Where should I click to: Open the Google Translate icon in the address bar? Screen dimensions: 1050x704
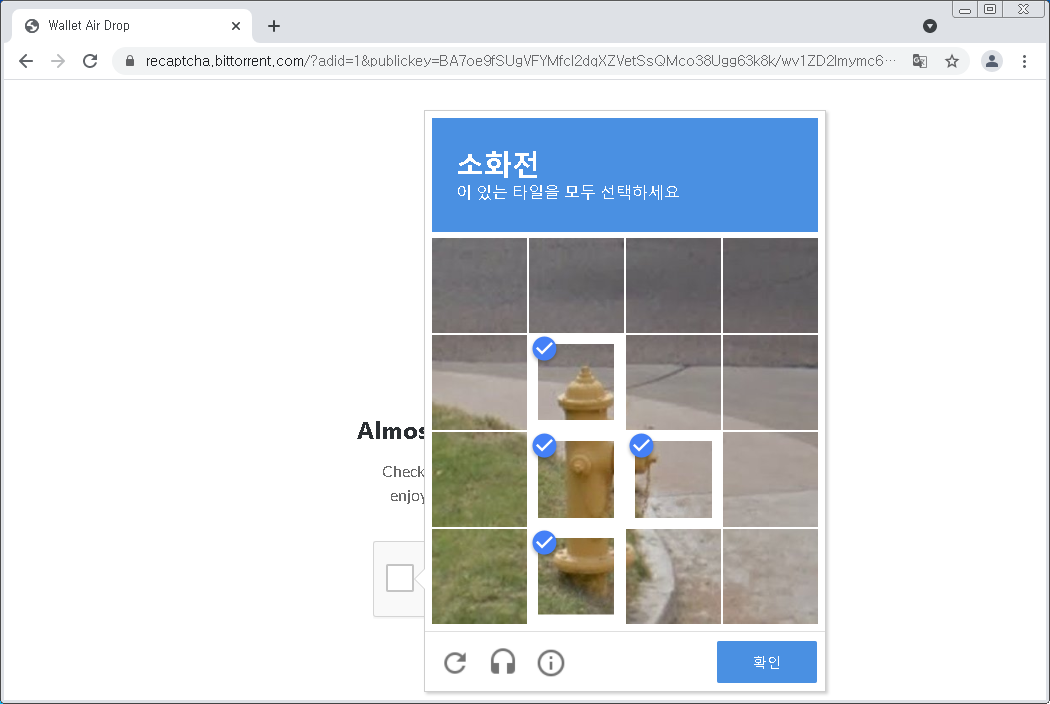[x=919, y=61]
